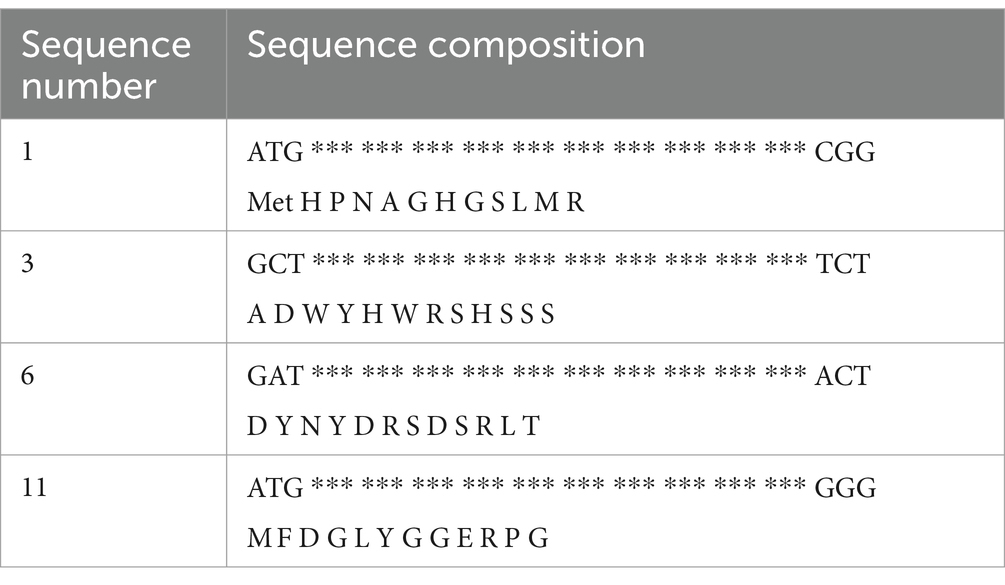Click "Met" in the sequence 1 peptide line
Image resolution: width=1005 pixels, height=585 pixels.
tap(271, 203)
